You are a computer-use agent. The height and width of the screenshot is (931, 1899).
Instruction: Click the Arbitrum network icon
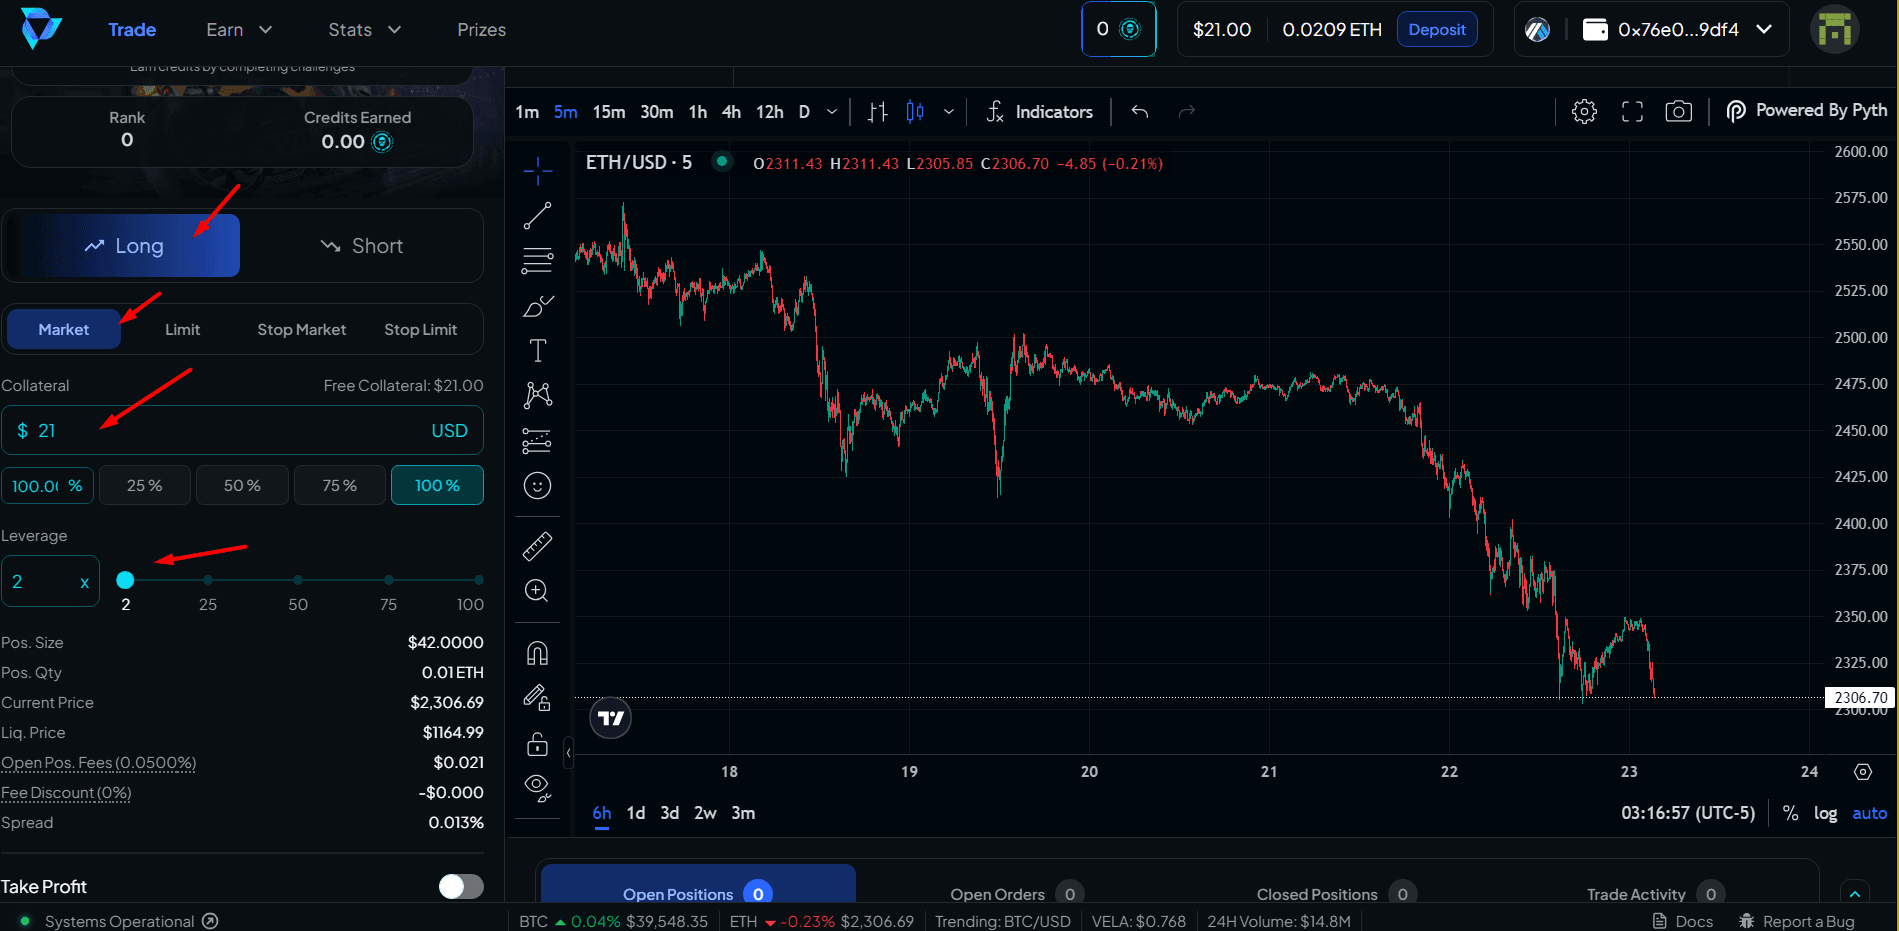pos(1538,30)
